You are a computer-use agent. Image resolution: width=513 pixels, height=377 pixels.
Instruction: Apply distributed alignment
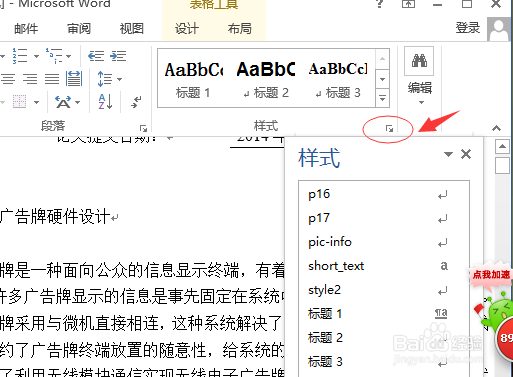click(74, 79)
